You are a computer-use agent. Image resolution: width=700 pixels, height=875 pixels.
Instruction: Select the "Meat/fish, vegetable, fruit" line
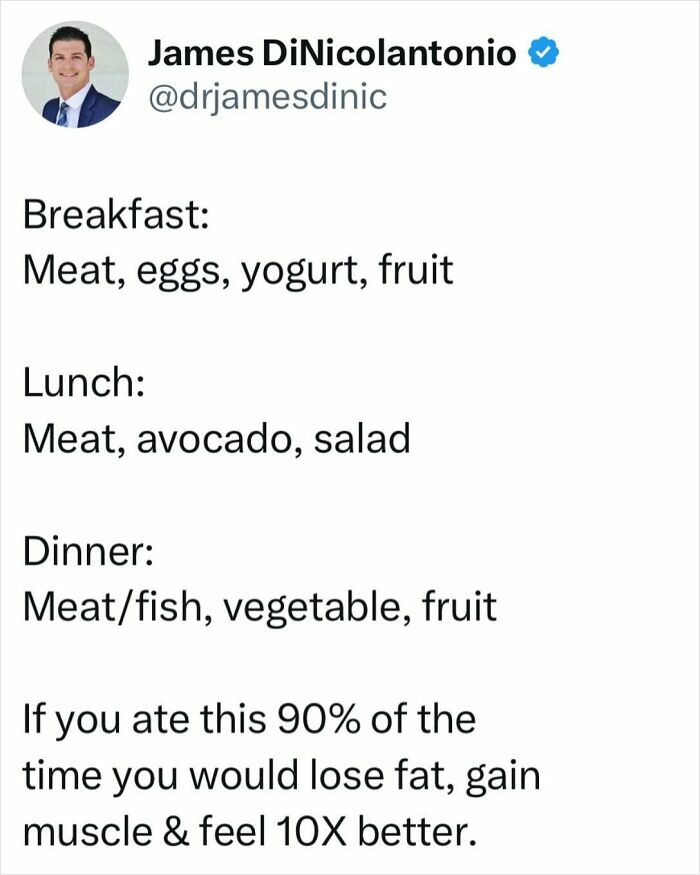pyautogui.click(x=259, y=607)
